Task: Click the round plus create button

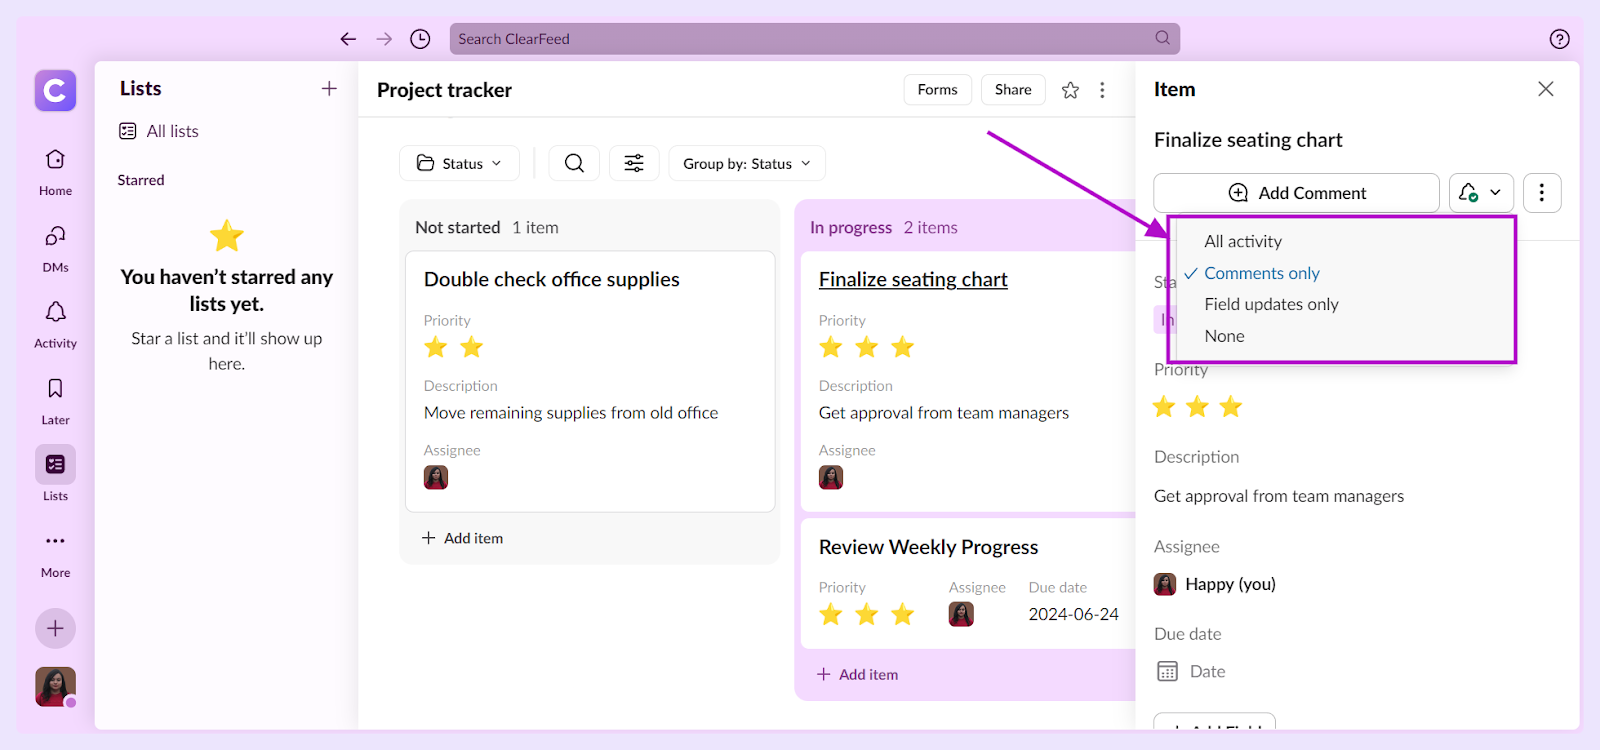Action: (x=55, y=628)
